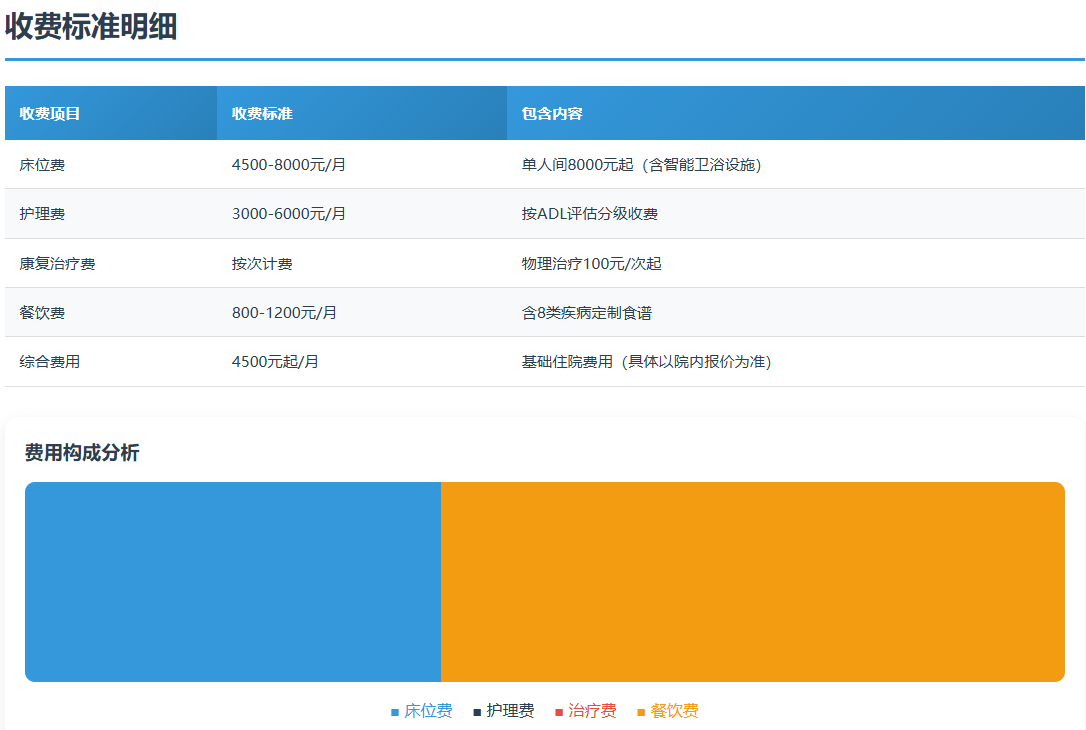Click the 含8类疾病定制食谱 description

tap(587, 313)
